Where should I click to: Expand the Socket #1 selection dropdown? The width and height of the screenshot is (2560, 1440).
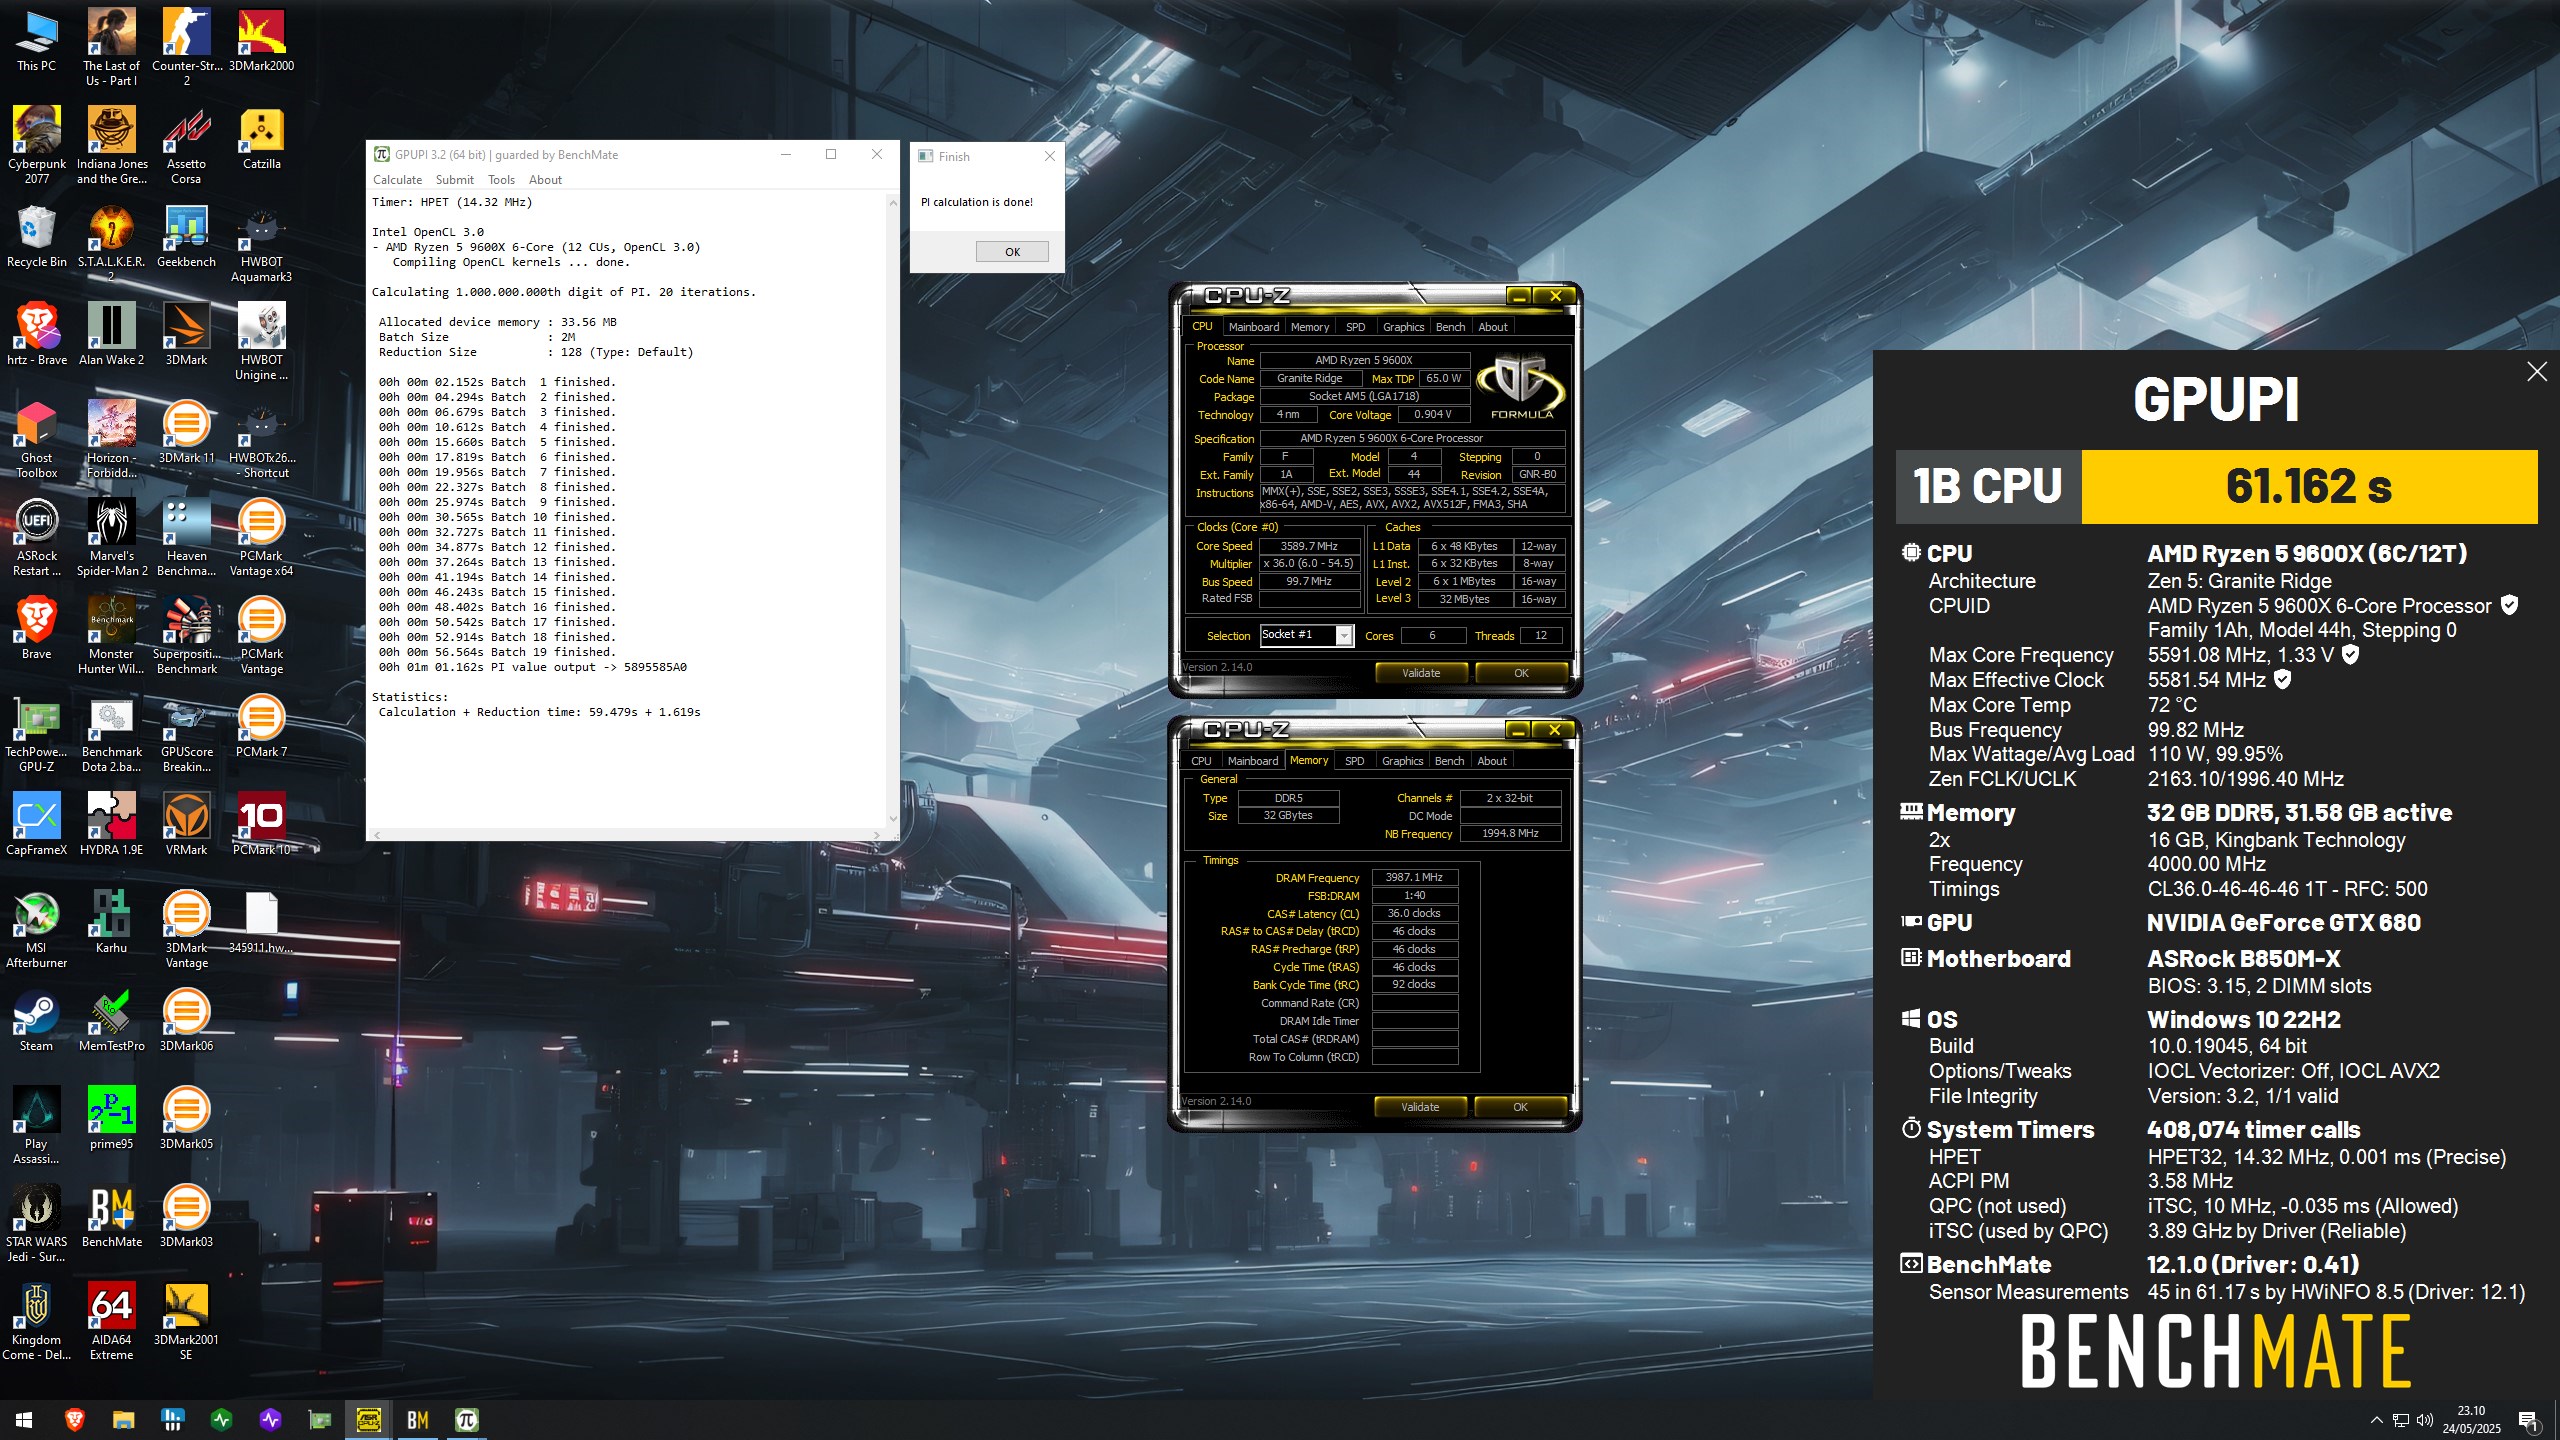pyautogui.click(x=1344, y=636)
